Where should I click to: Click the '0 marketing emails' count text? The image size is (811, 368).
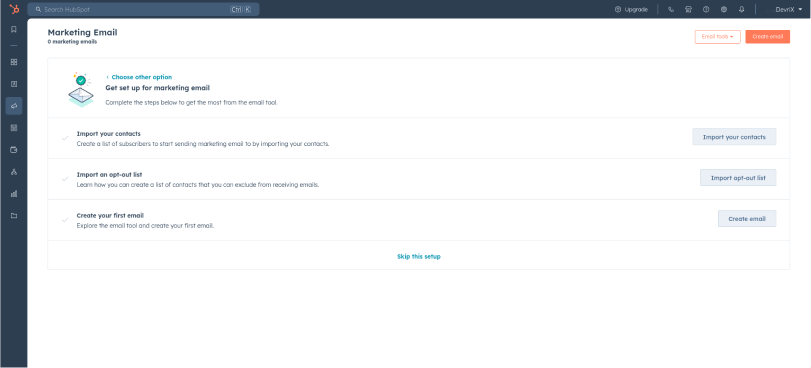(72, 42)
